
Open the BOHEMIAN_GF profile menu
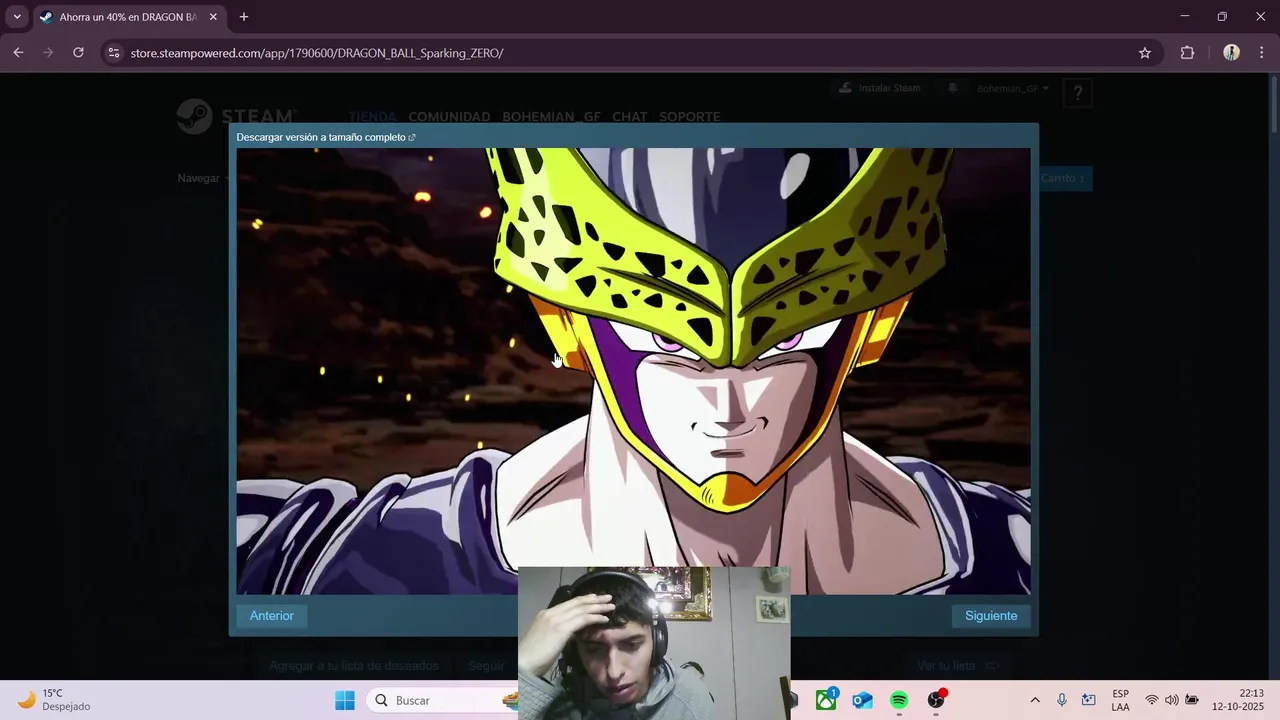[x=551, y=117]
